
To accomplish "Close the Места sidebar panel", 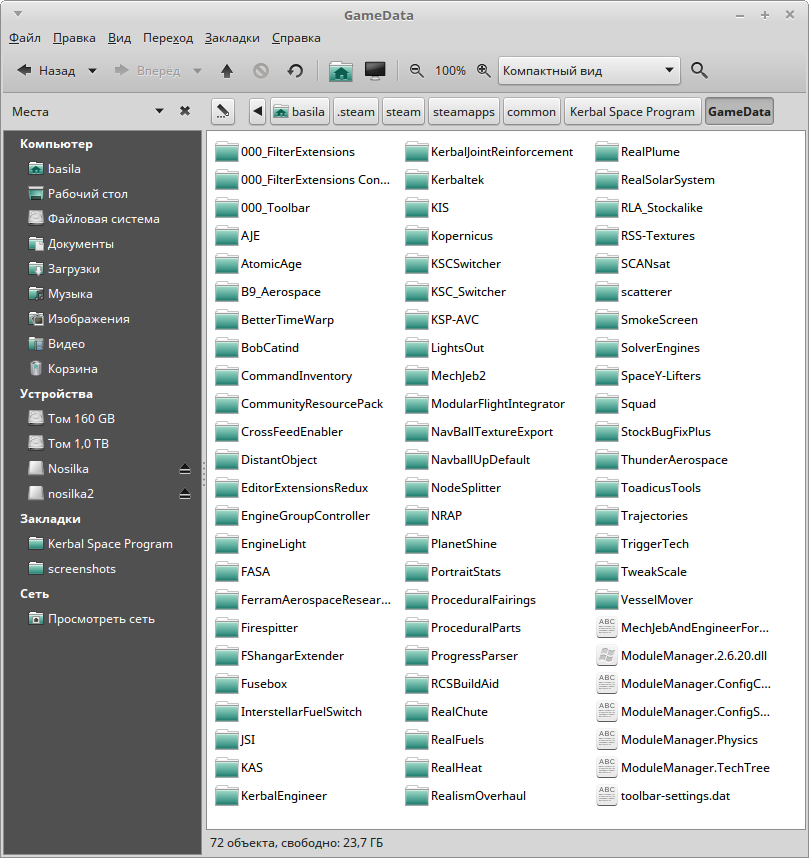I will click(185, 111).
